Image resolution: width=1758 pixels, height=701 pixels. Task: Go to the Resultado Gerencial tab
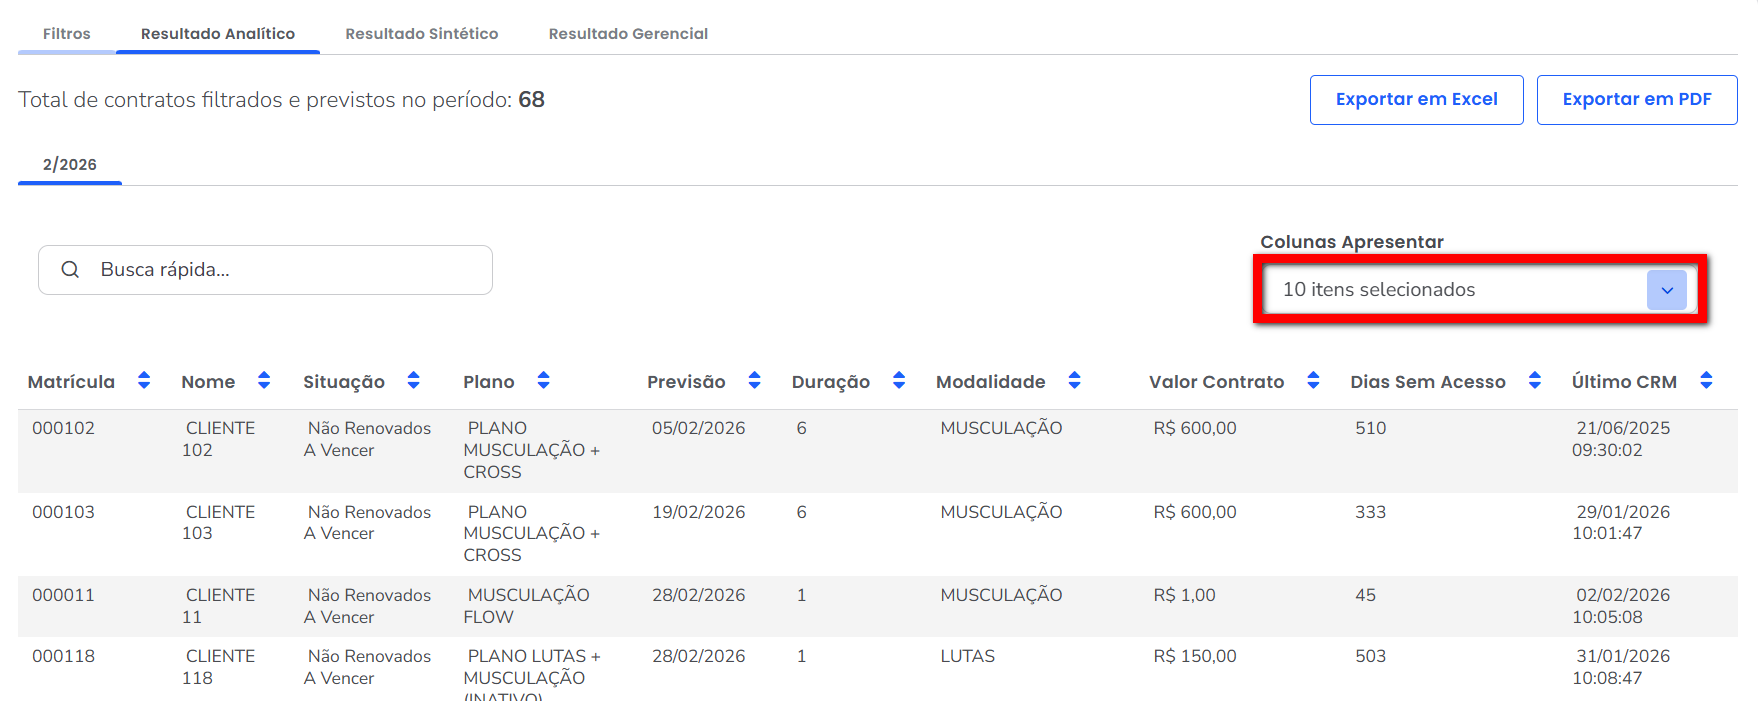628,34
